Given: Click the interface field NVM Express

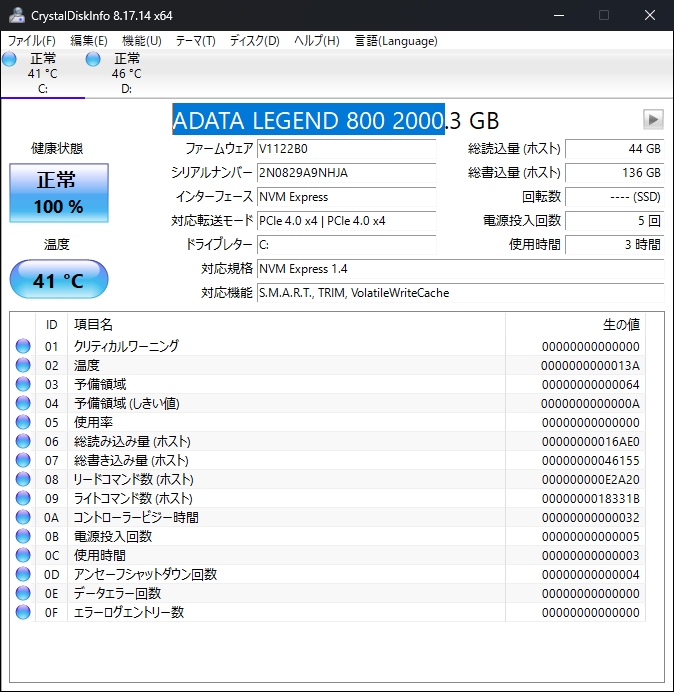Looking at the screenshot, I should (x=346, y=197).
